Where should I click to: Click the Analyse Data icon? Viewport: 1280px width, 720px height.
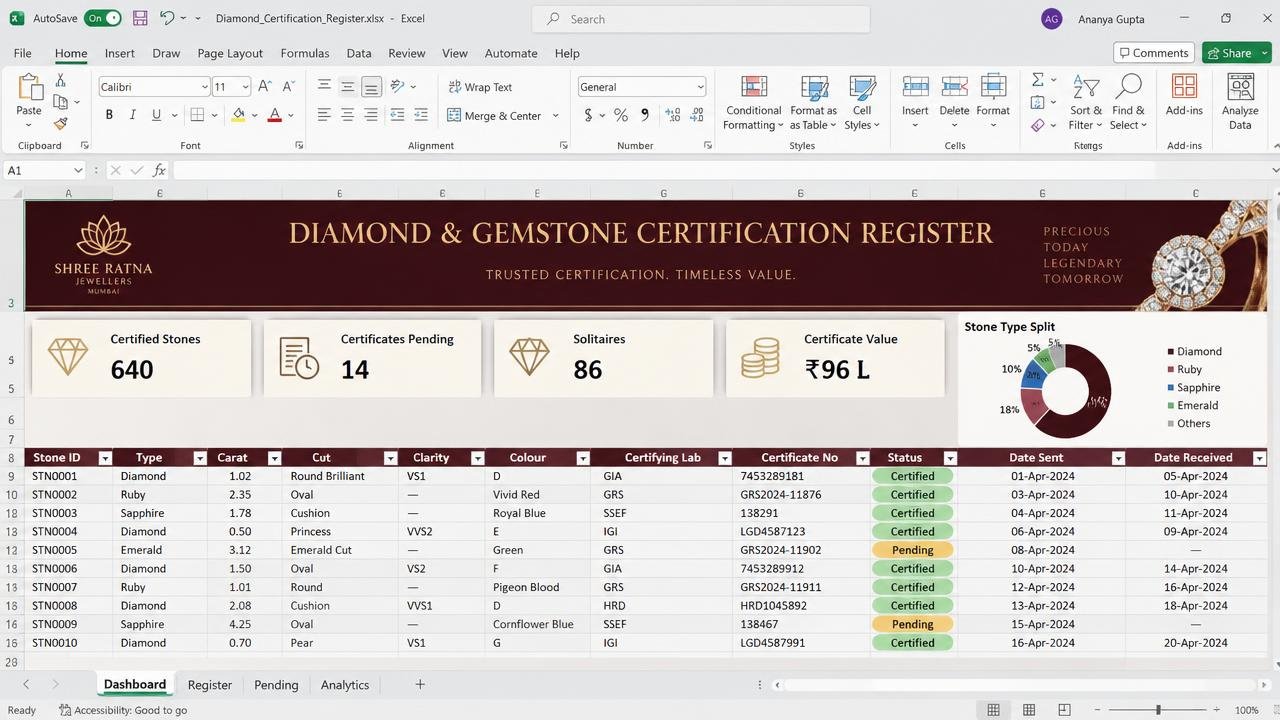click(1240, 102)
